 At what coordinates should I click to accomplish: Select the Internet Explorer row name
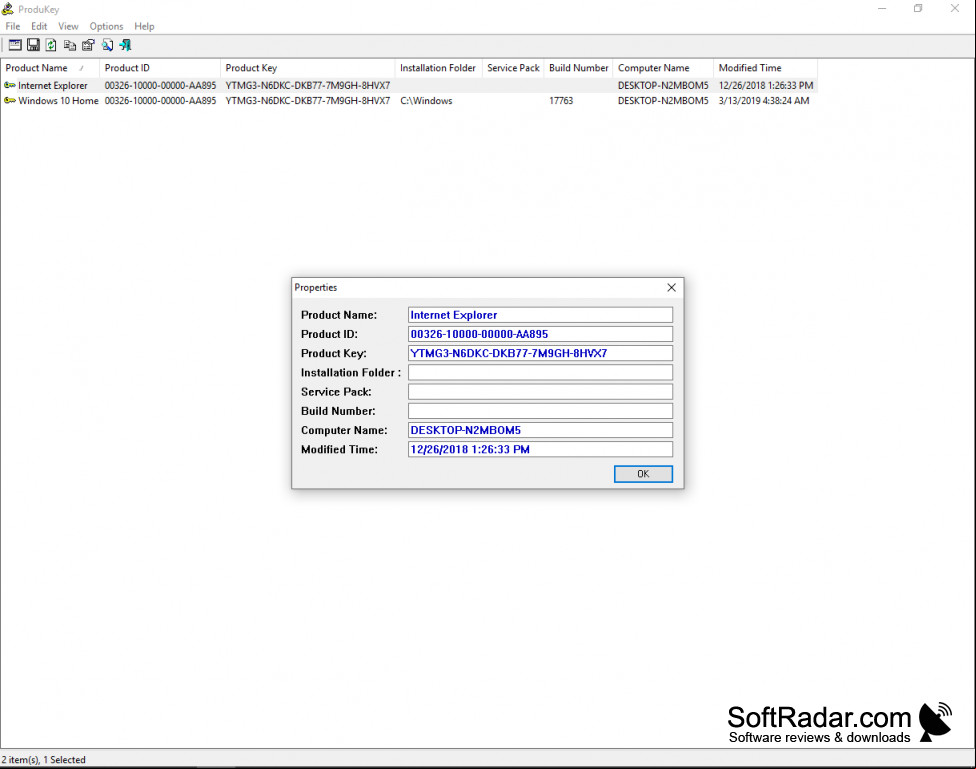point(53,85)
